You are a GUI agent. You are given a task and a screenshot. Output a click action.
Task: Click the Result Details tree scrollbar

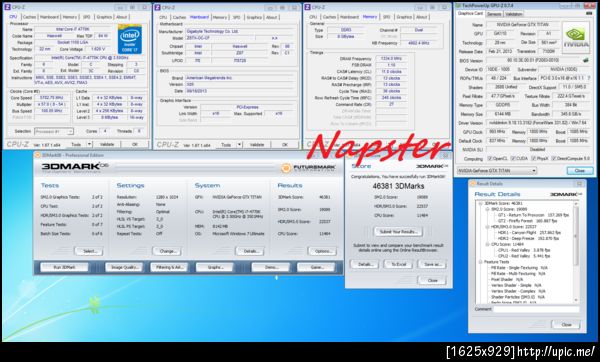click(x=576, y=253)
